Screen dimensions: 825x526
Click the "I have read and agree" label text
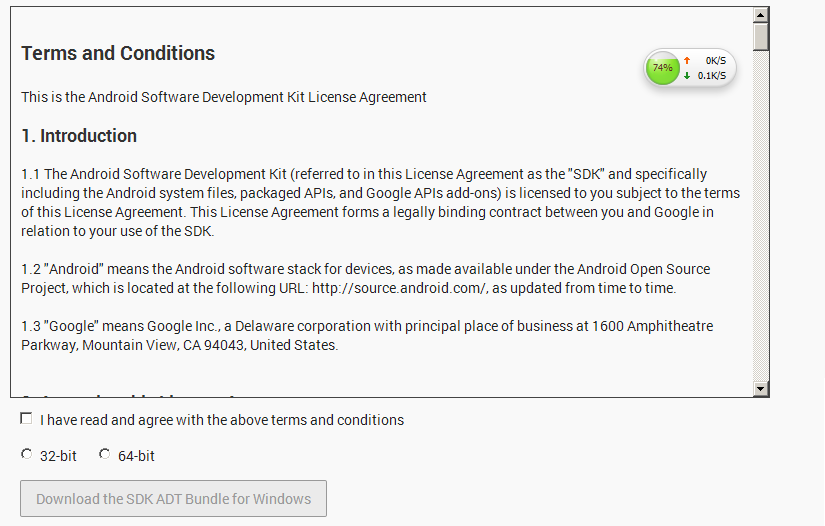(222, 420)
